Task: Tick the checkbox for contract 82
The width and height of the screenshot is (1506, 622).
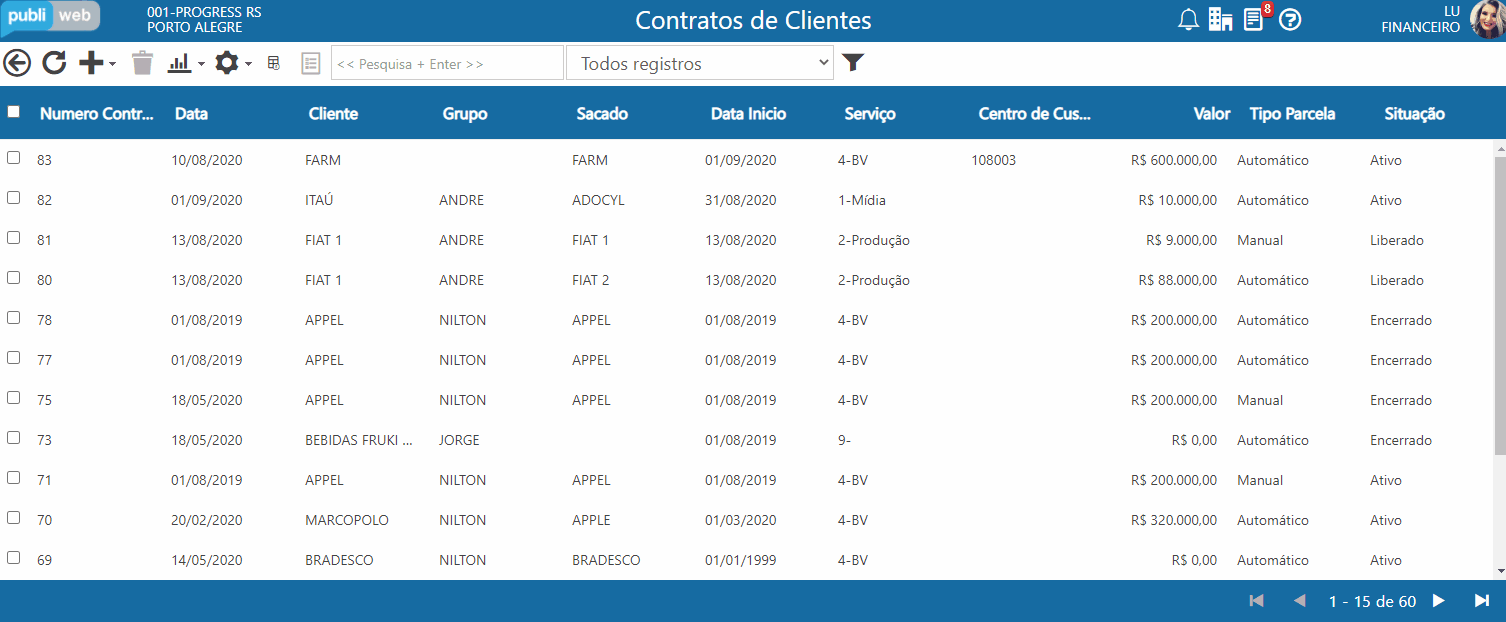Action: [13, 198]
